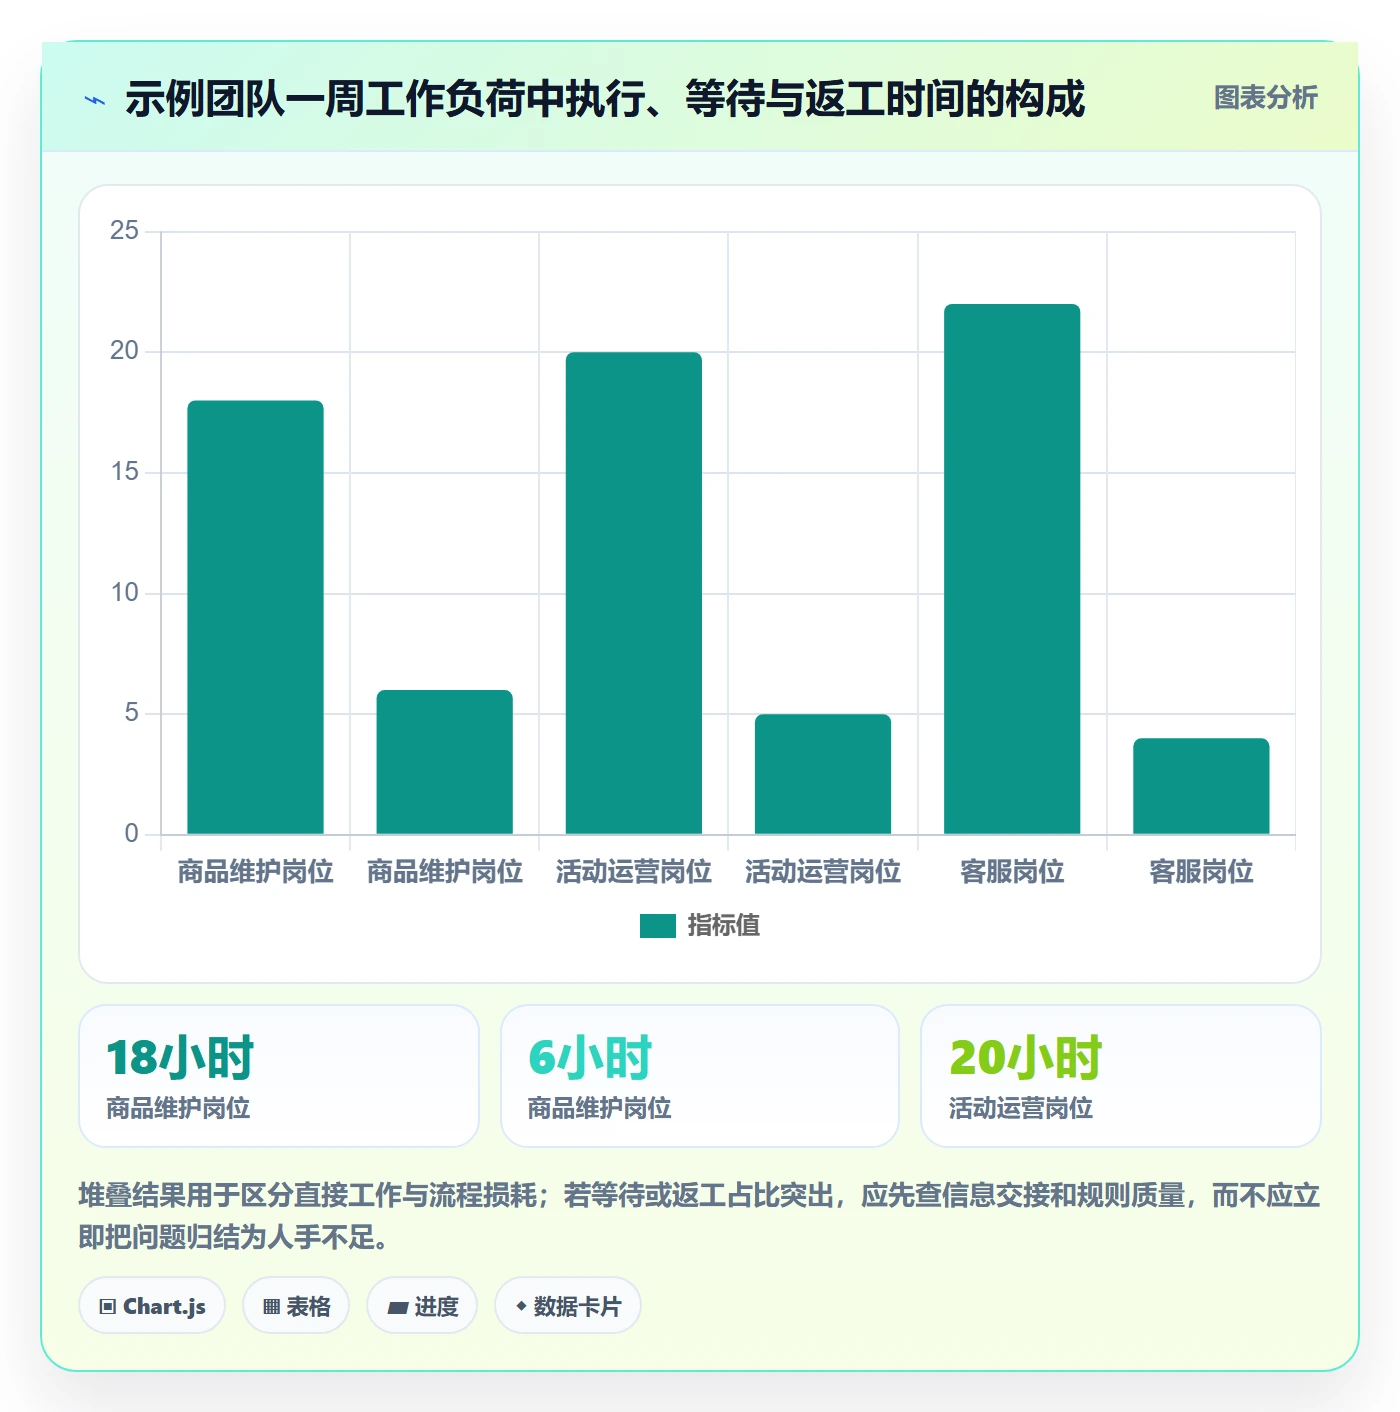Select the 进度 tag chip
Image resolution: width=1400 pixels, height=1412 pixels.
tap(422, 1306)
